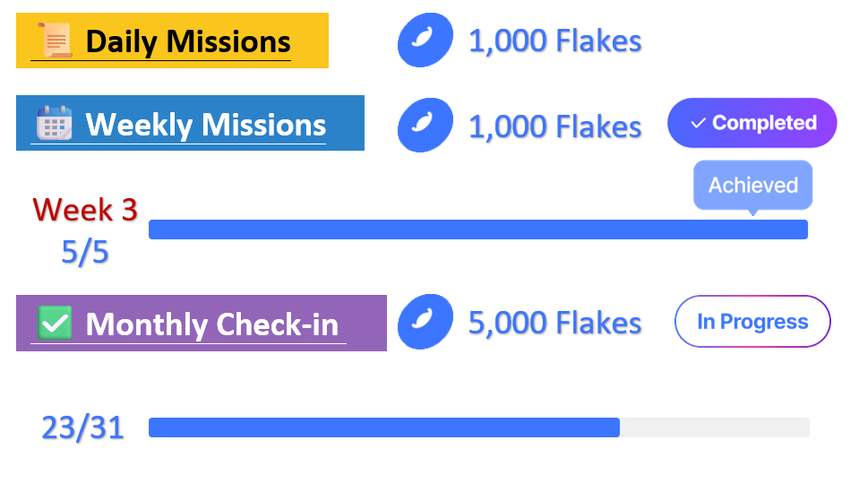850x485 pixels.
Task: Click the Achieved tooltip bubble
Action: [753, 185]
